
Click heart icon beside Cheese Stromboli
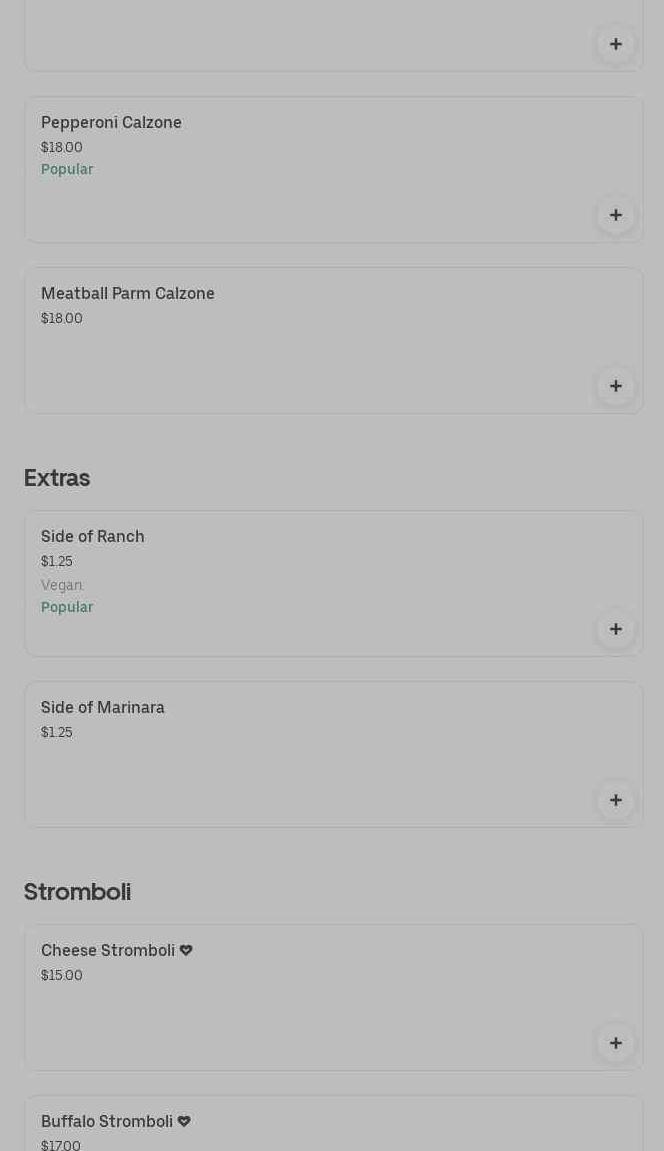tap(186, 950)
